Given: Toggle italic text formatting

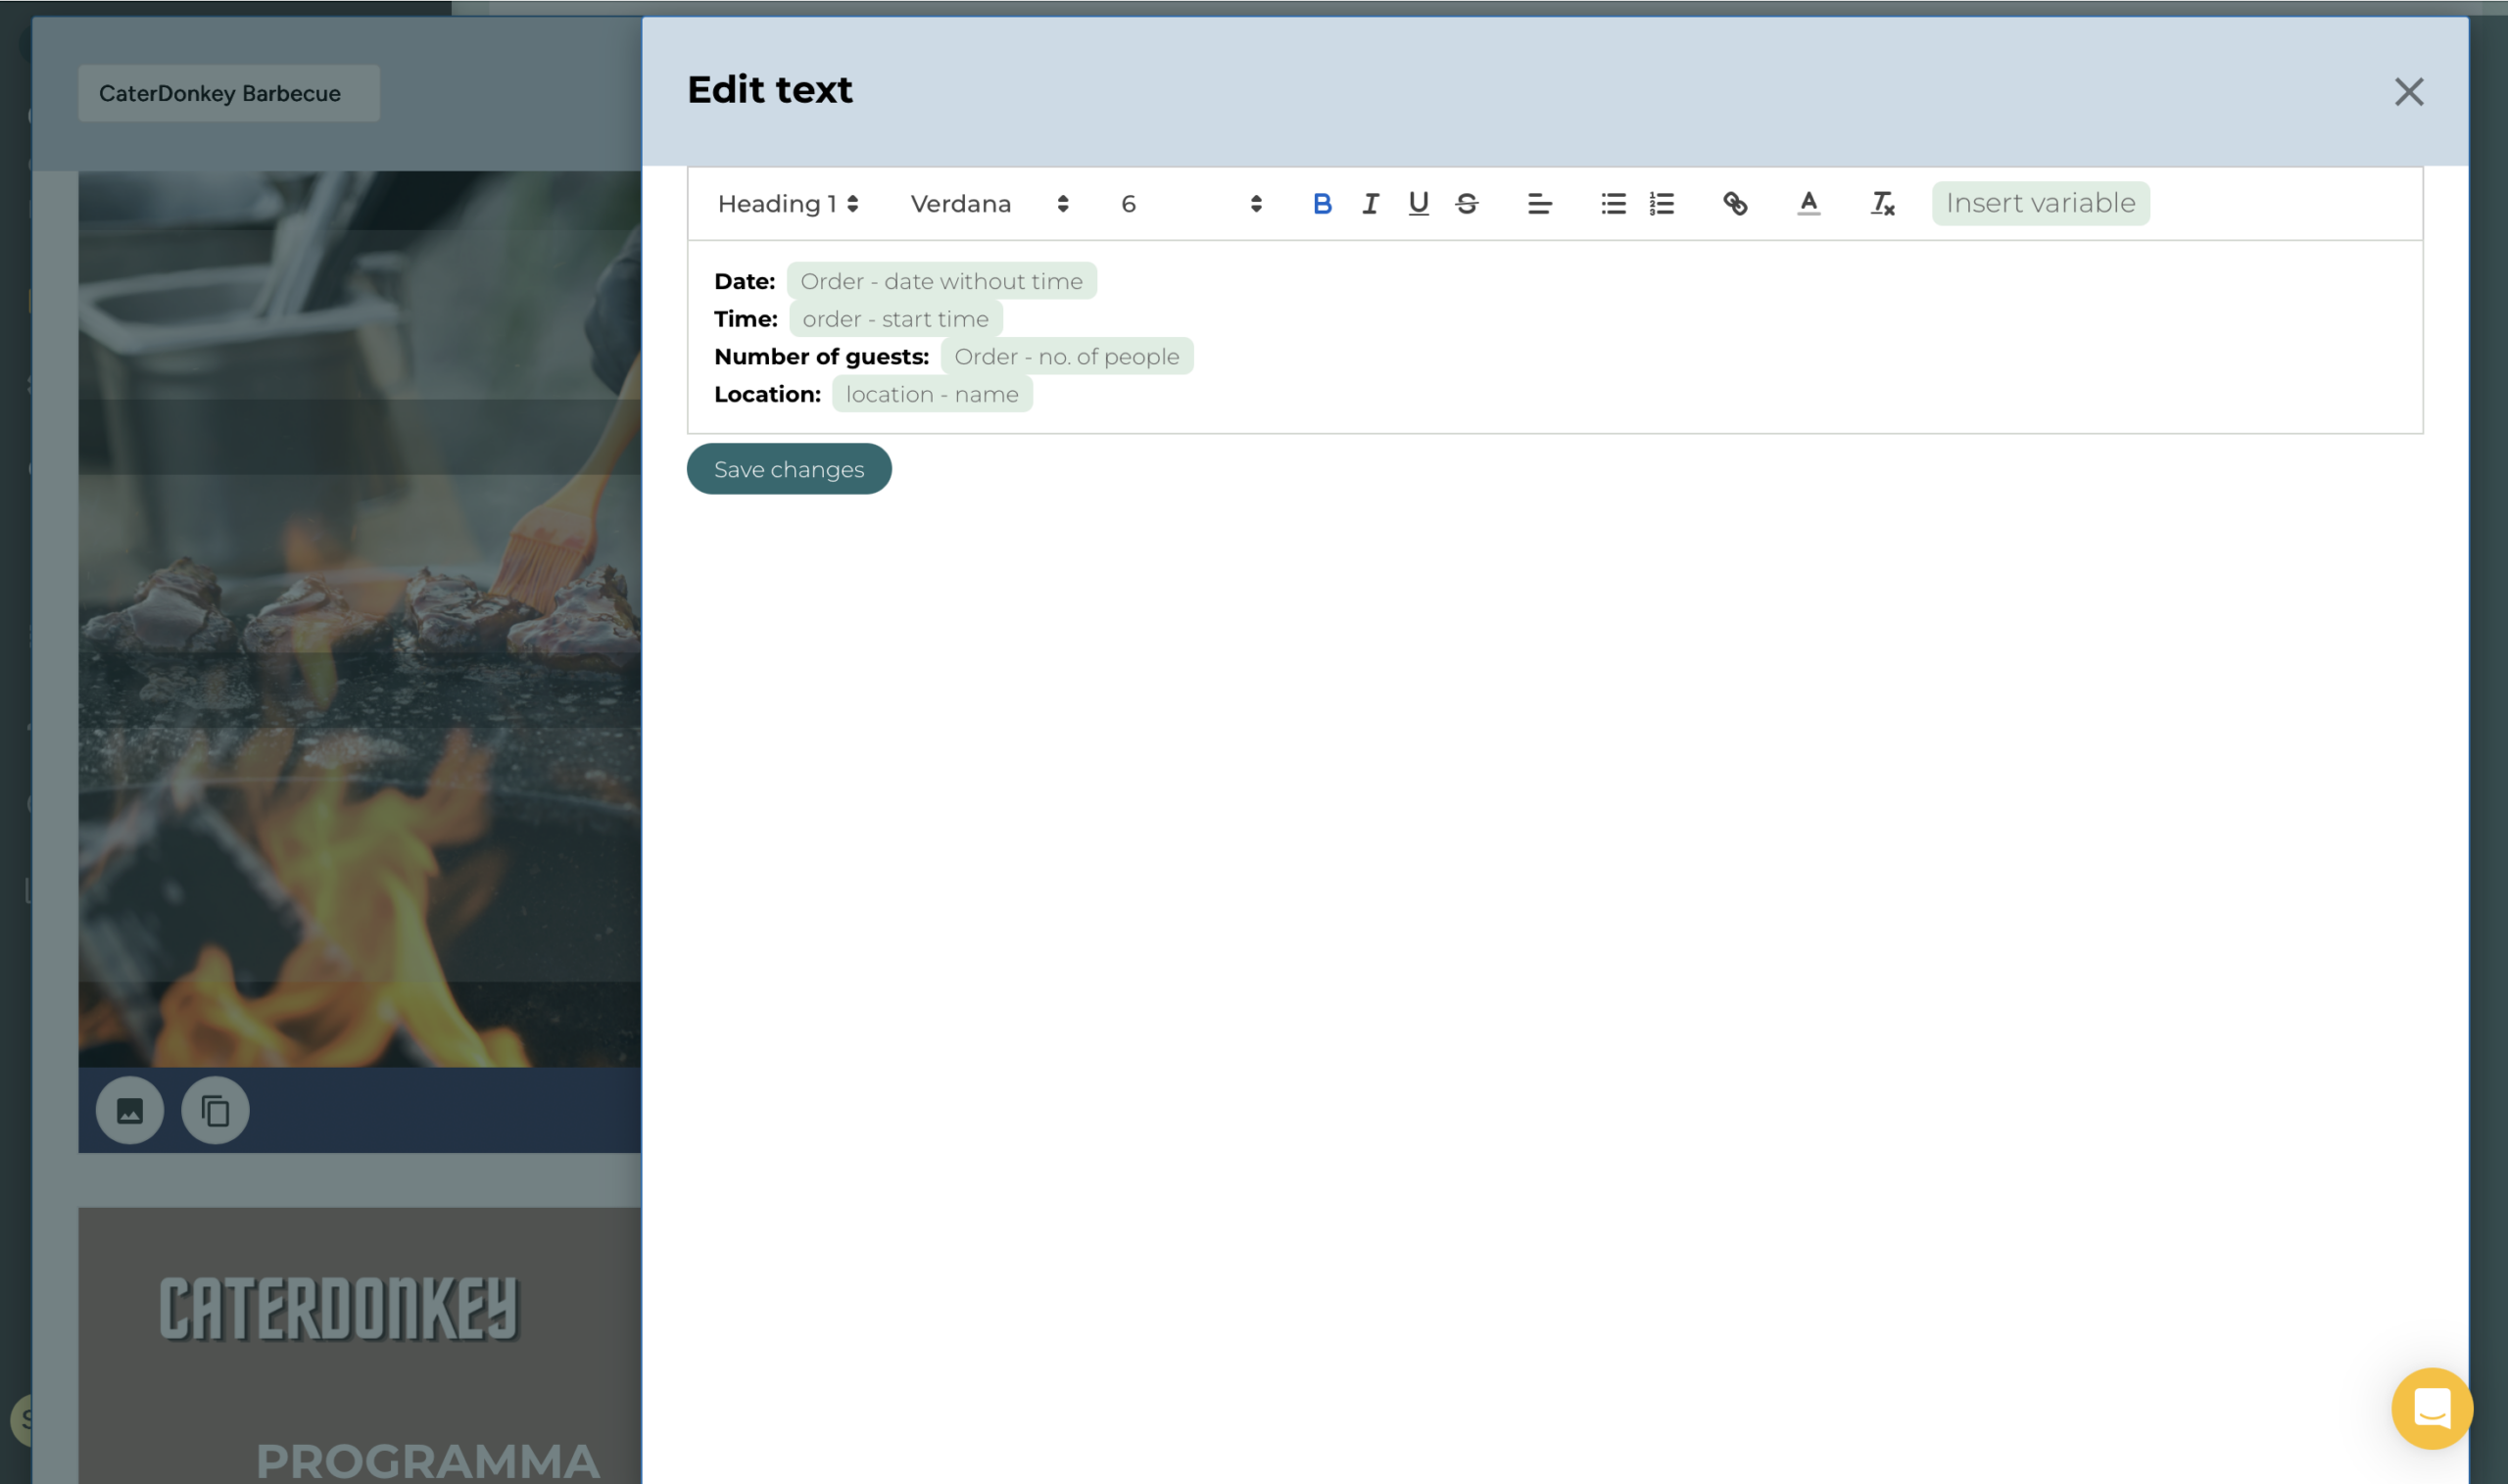Looking at the screenshot, I should tap(1370, 204).
